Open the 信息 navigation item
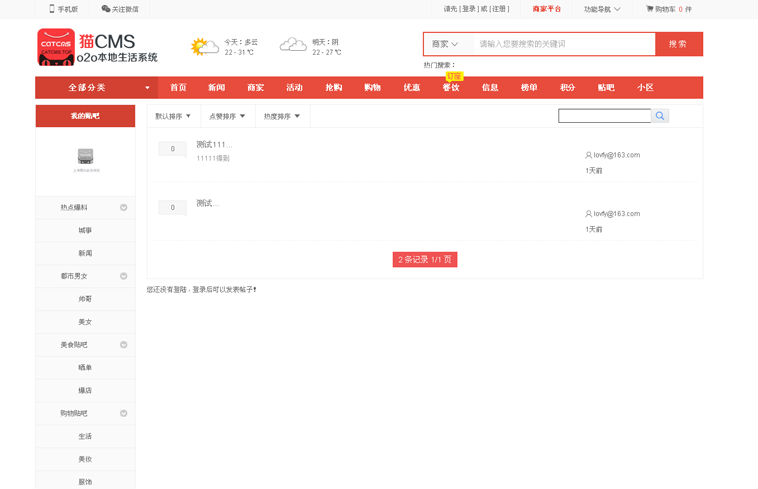The width and height of the screenshot is (758, 489). click(x=490, y=87)
